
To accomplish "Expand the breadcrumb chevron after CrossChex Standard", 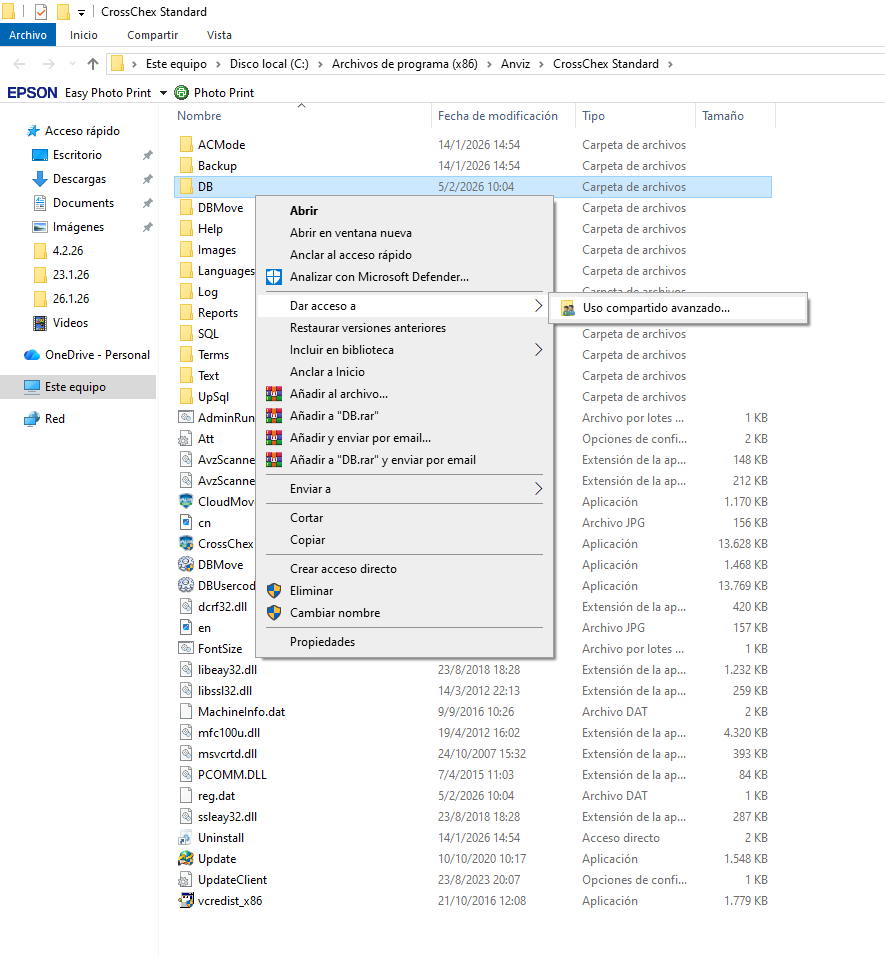I will 670,64.
